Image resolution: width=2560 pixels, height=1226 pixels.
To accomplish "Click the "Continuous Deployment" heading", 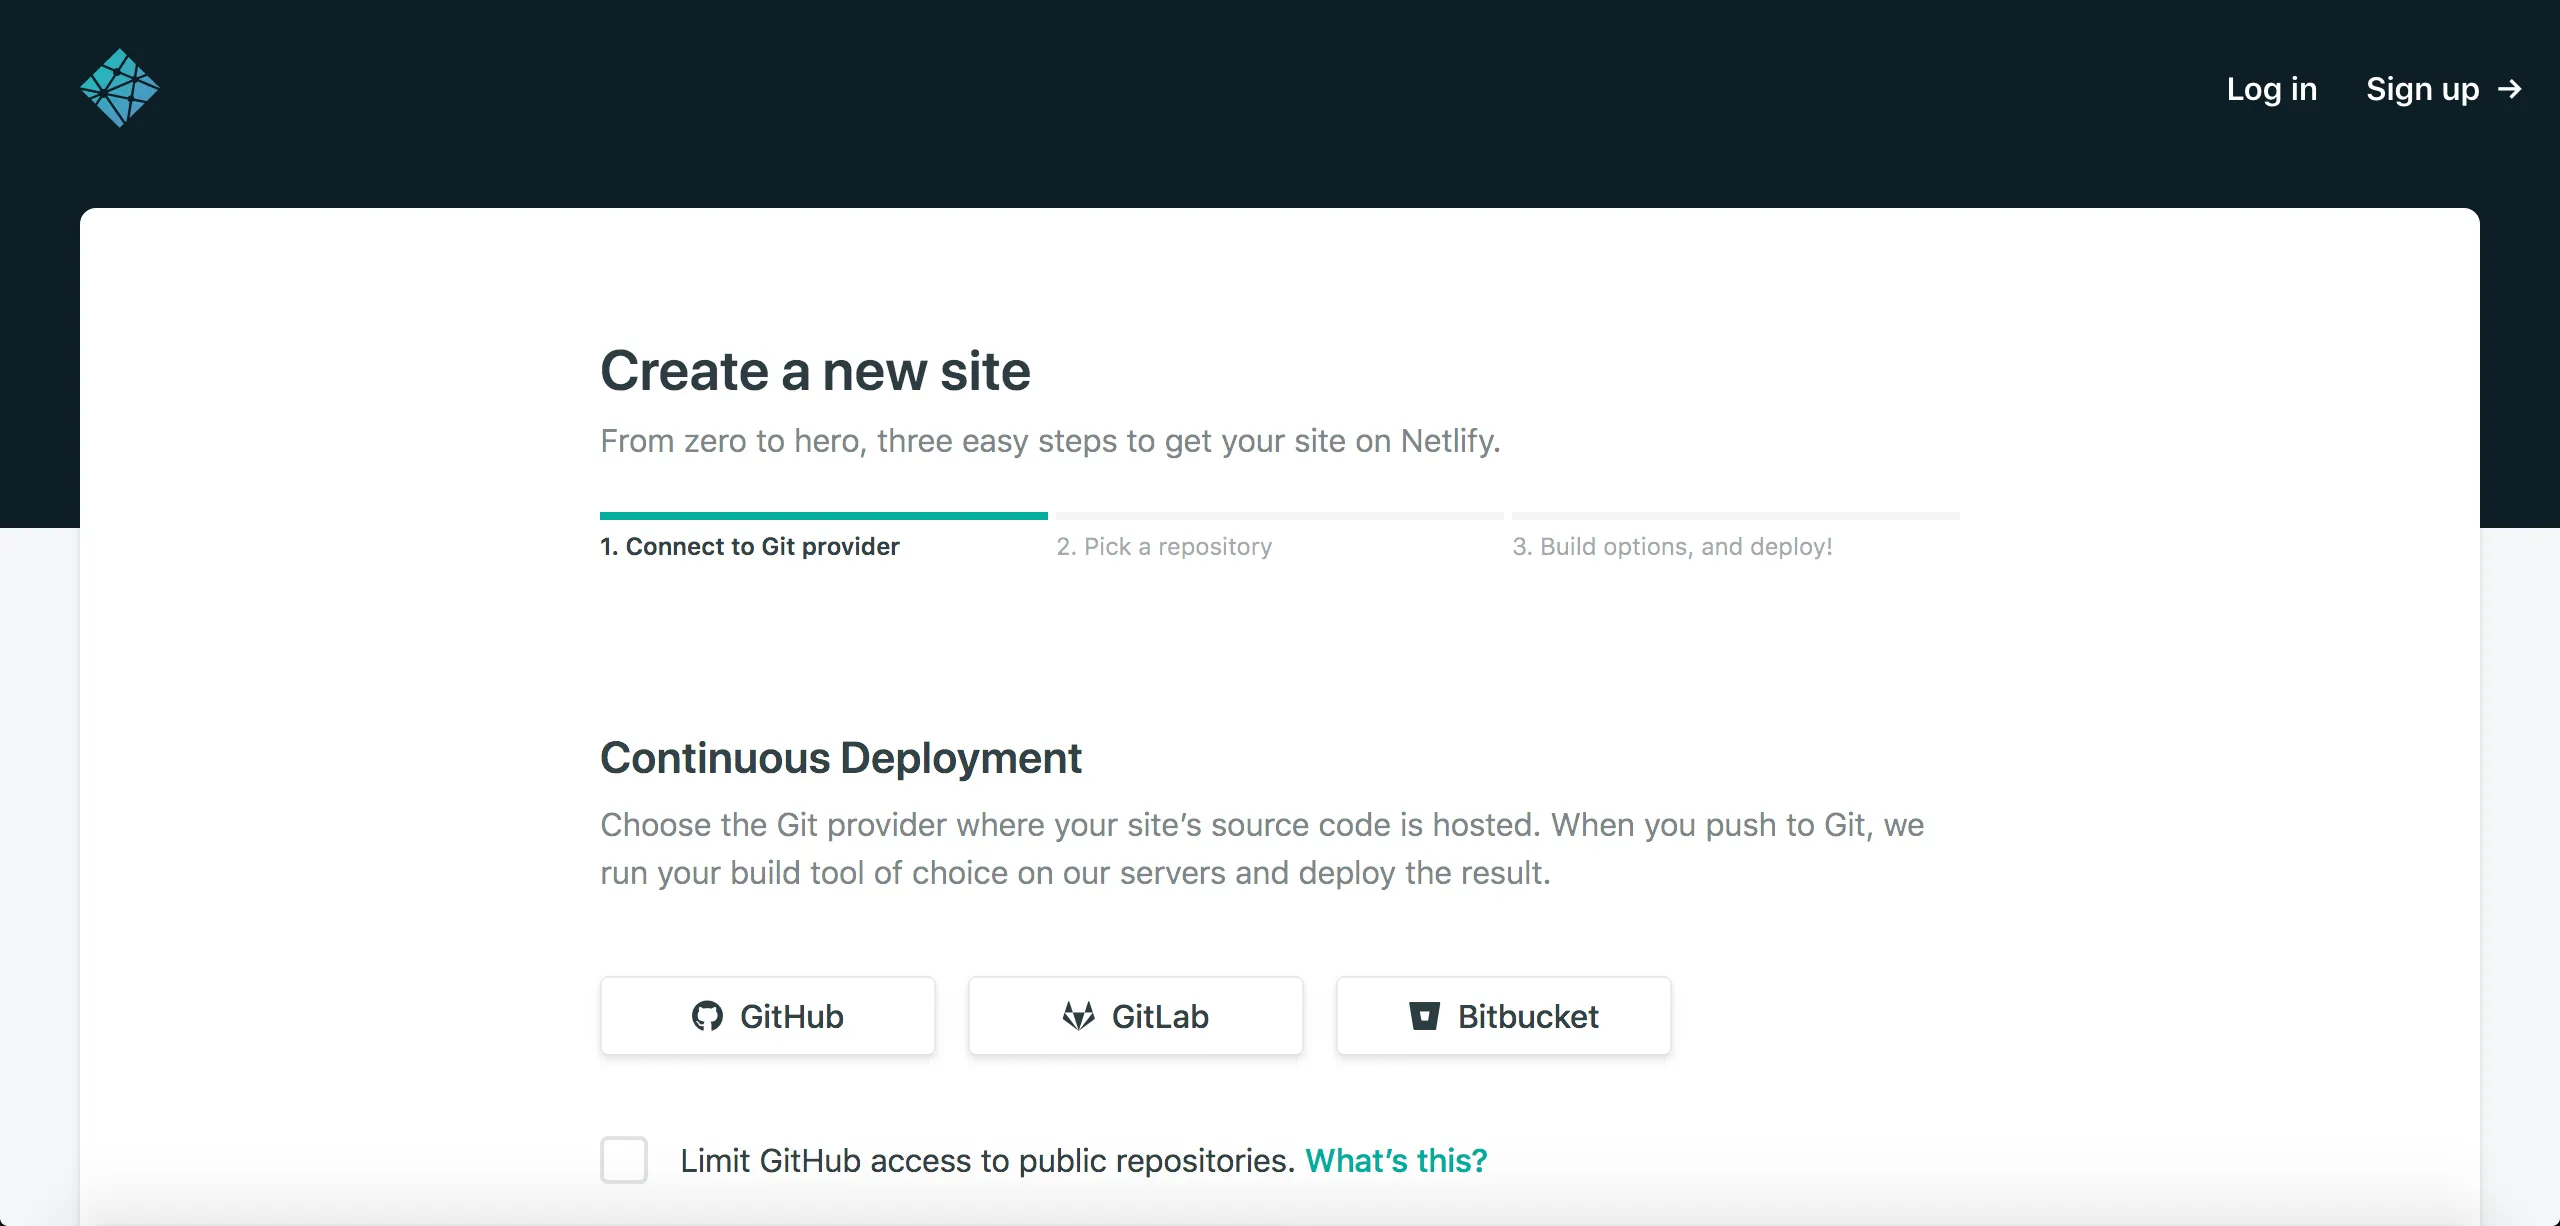I will click(841, 758).
